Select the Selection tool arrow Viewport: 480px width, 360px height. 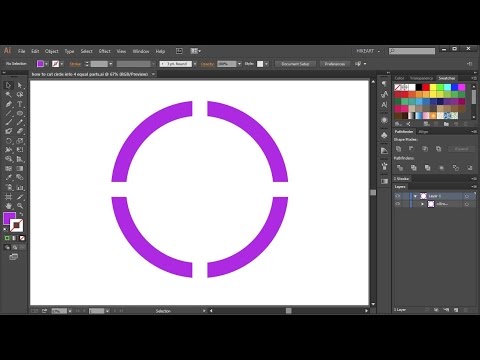coord(8,85)
